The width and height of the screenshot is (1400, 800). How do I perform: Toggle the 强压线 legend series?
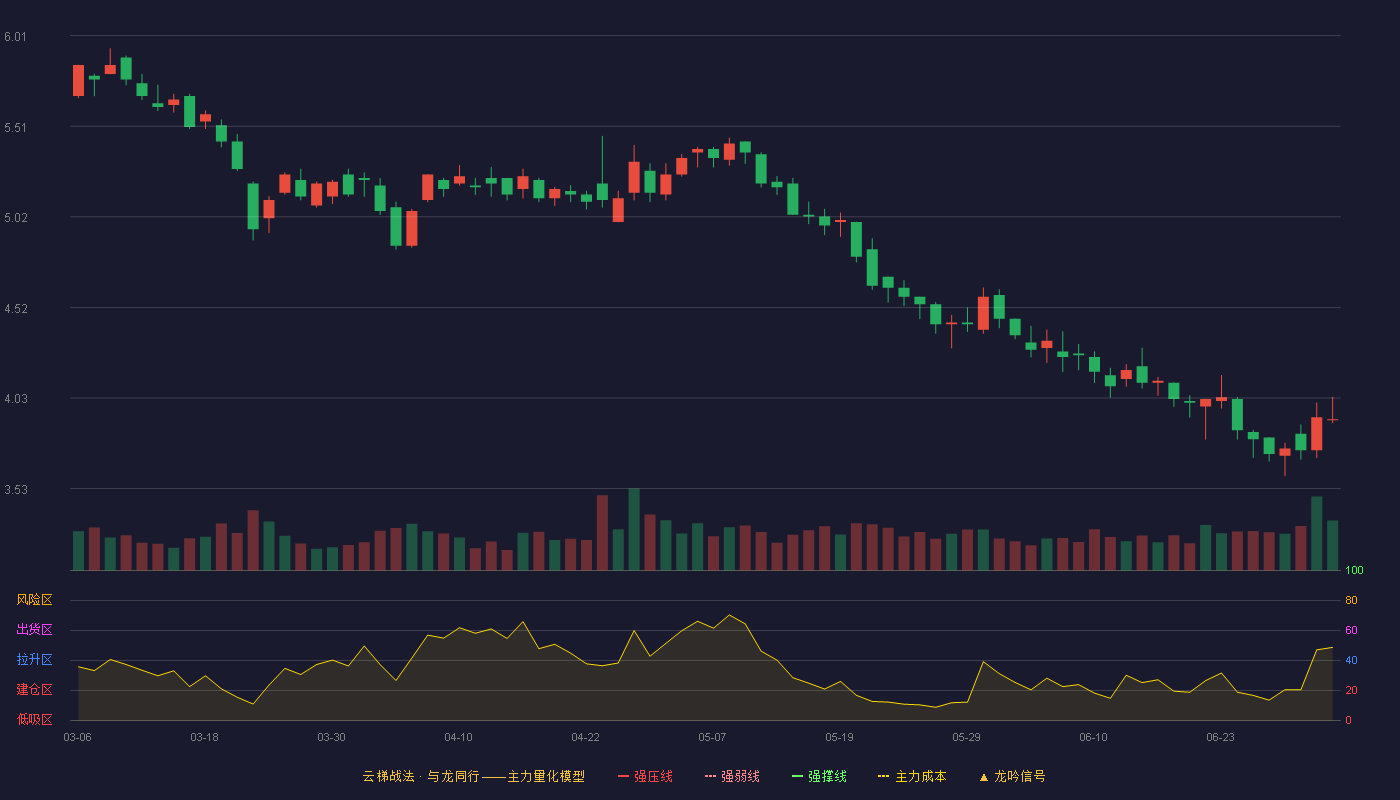pyautogui.click(x=645, y=776)
